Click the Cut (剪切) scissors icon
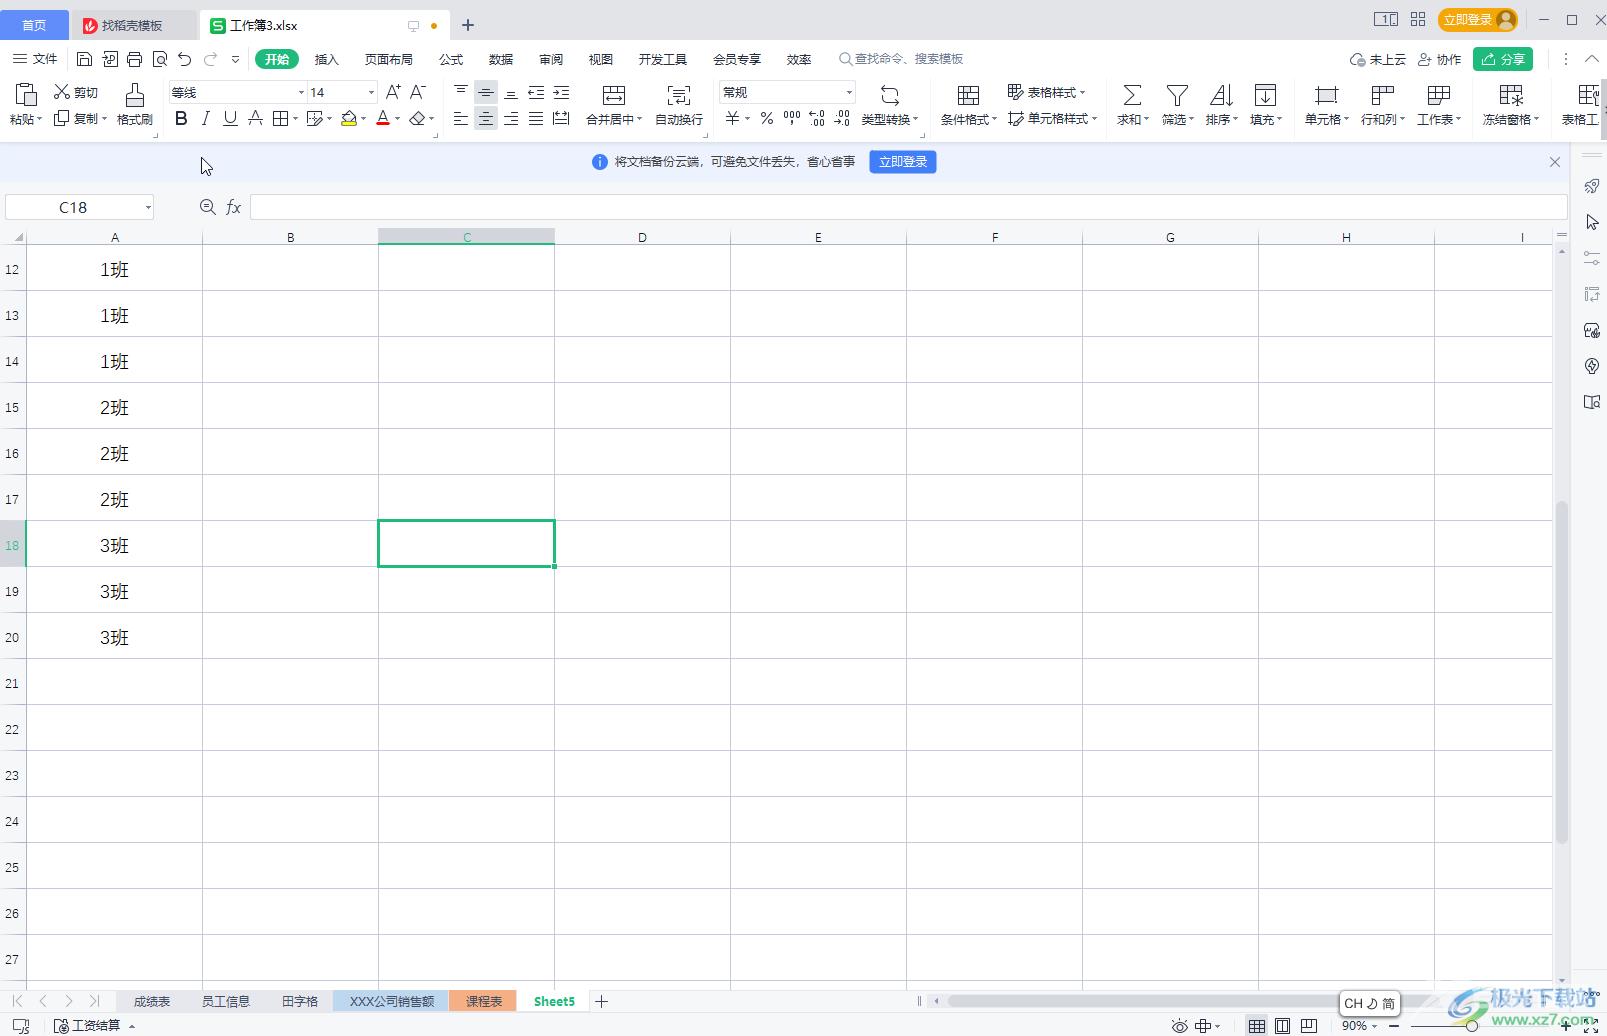 (62, 92)
